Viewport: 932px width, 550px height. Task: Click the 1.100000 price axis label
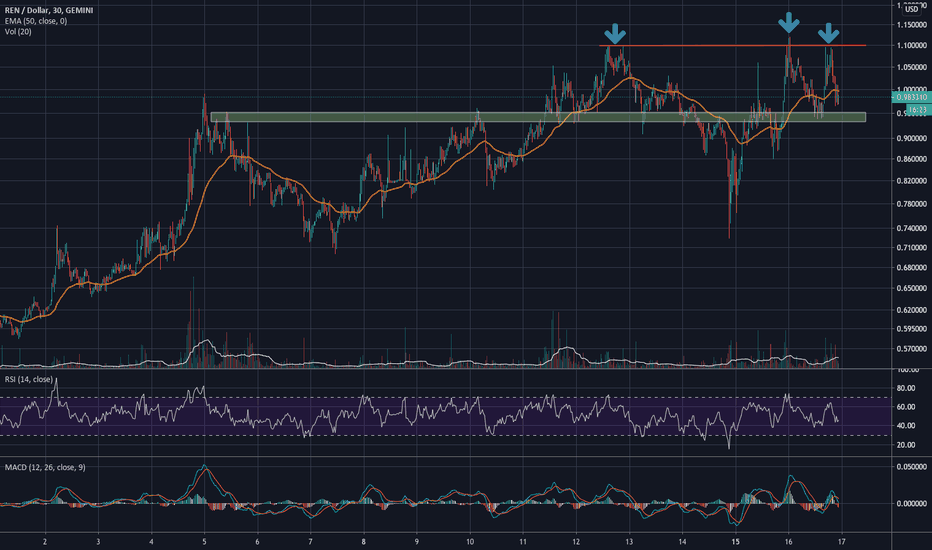click(911, 45)
